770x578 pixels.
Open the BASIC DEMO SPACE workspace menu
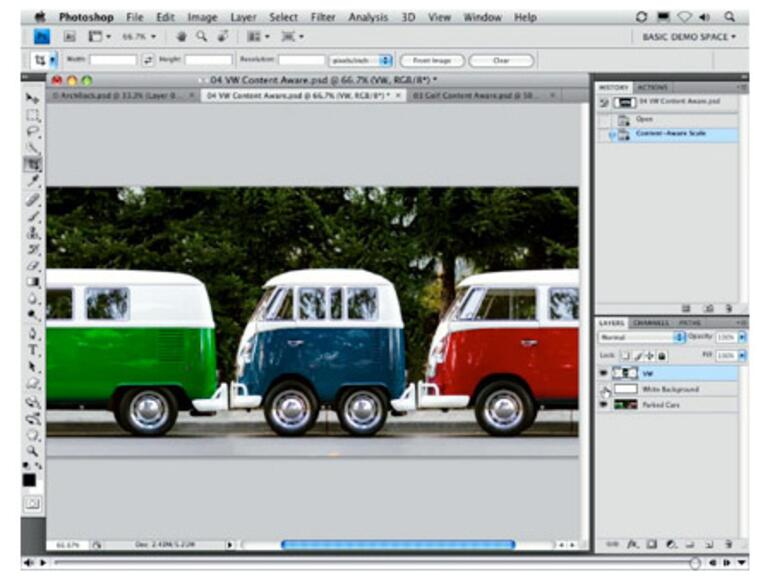tap(688, 37)
